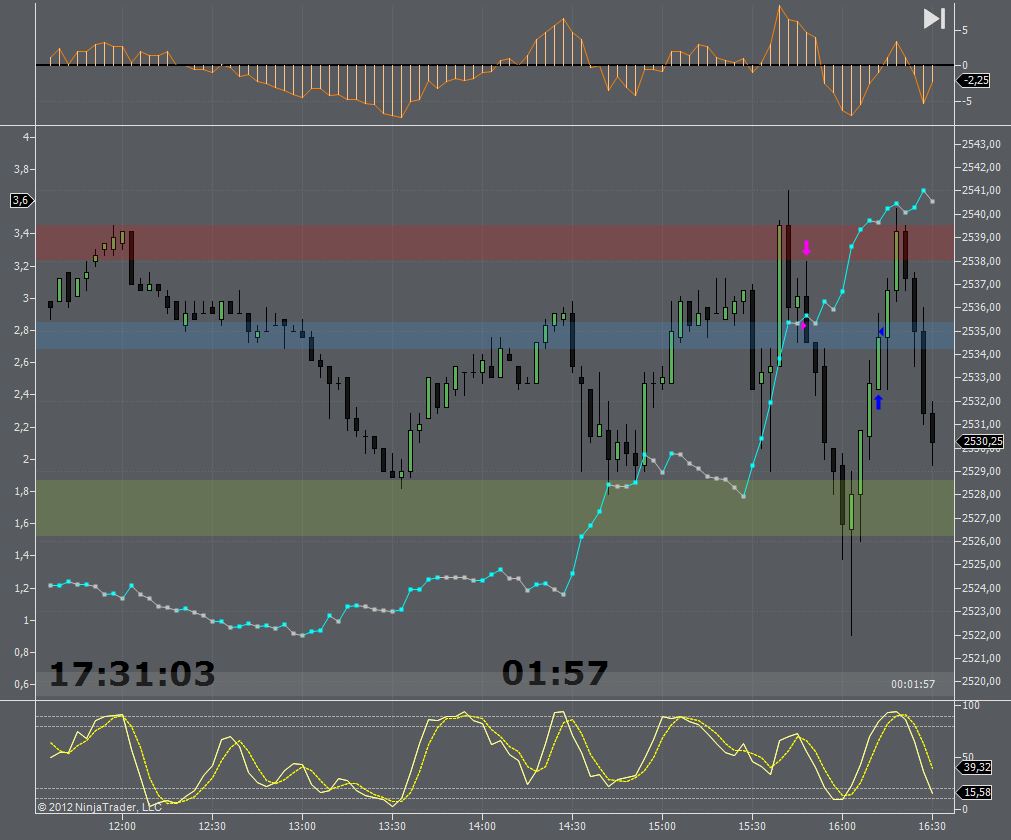This screenshot has width=1011, height=840.
Task: Click the small blue left-pointing triangle marker
Action: (881, 331)
